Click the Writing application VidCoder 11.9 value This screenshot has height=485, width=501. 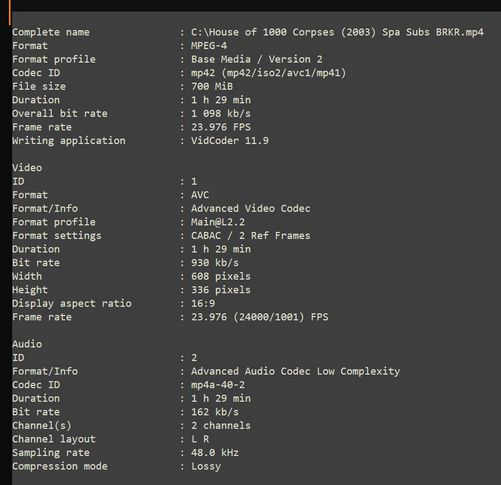click(x=230, y=141)
